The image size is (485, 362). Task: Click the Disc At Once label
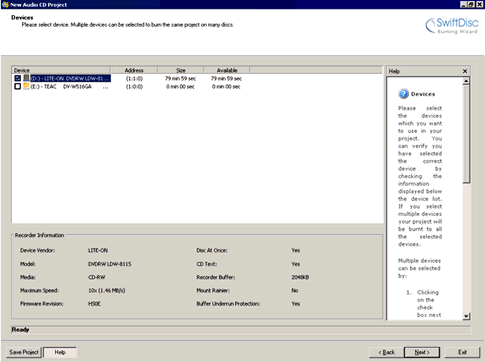(212, 250)
